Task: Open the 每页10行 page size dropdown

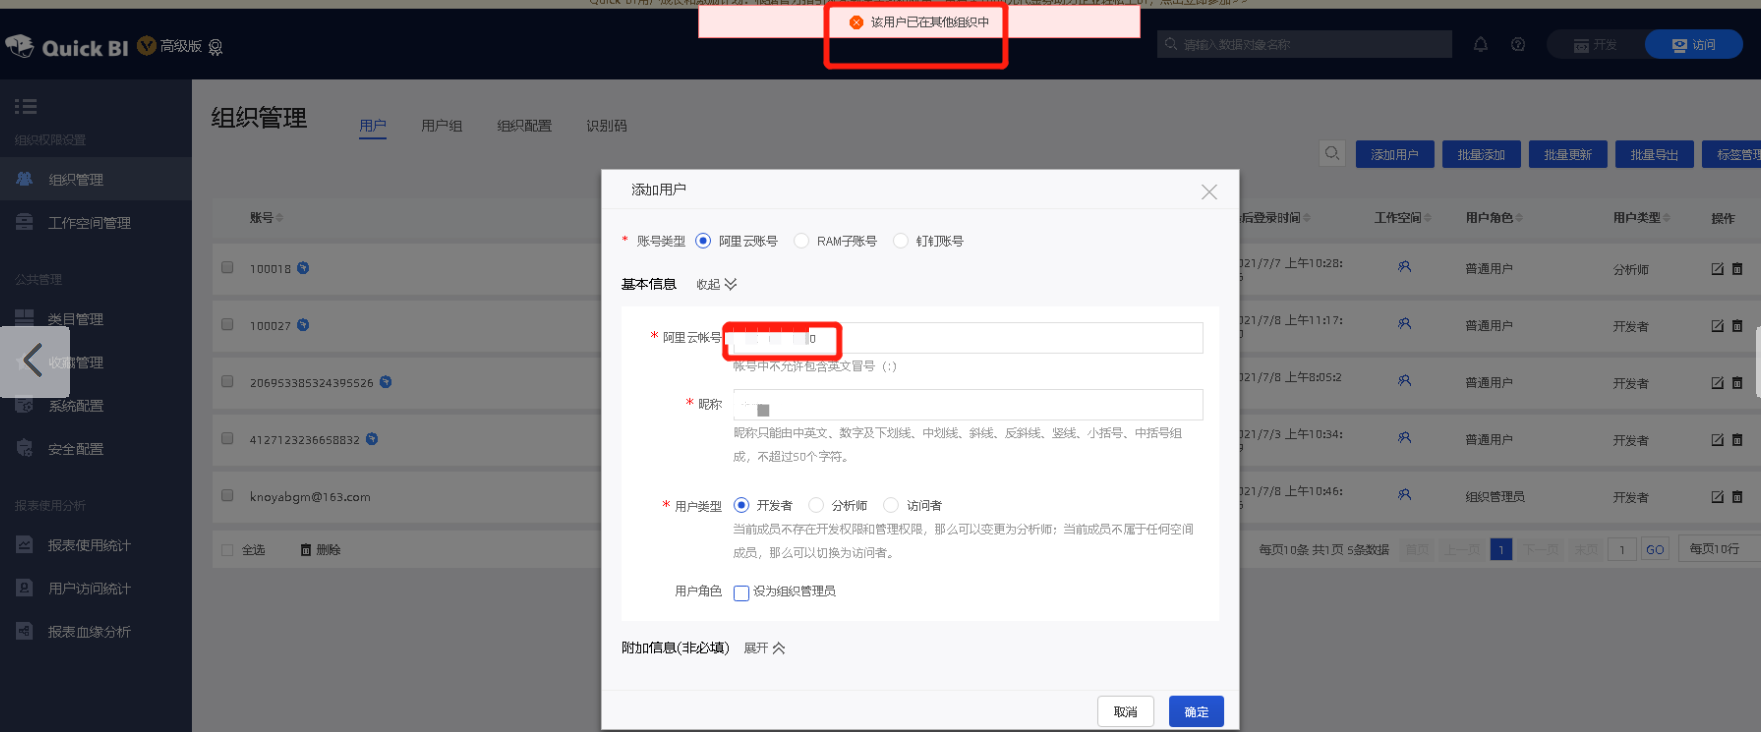Action: tap(1716, 549)
